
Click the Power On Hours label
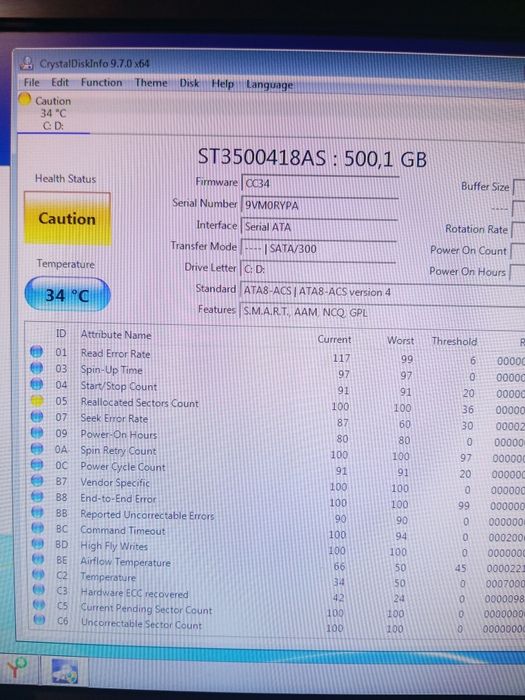467,271
